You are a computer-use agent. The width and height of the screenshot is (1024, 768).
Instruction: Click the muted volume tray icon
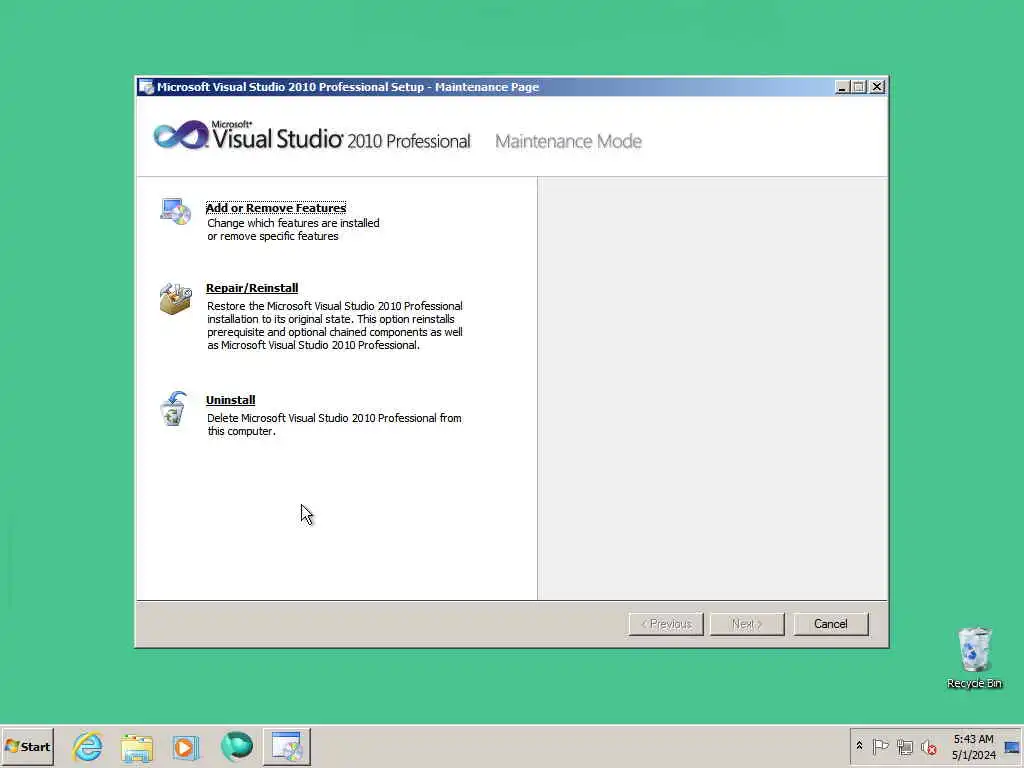[928, 747]
